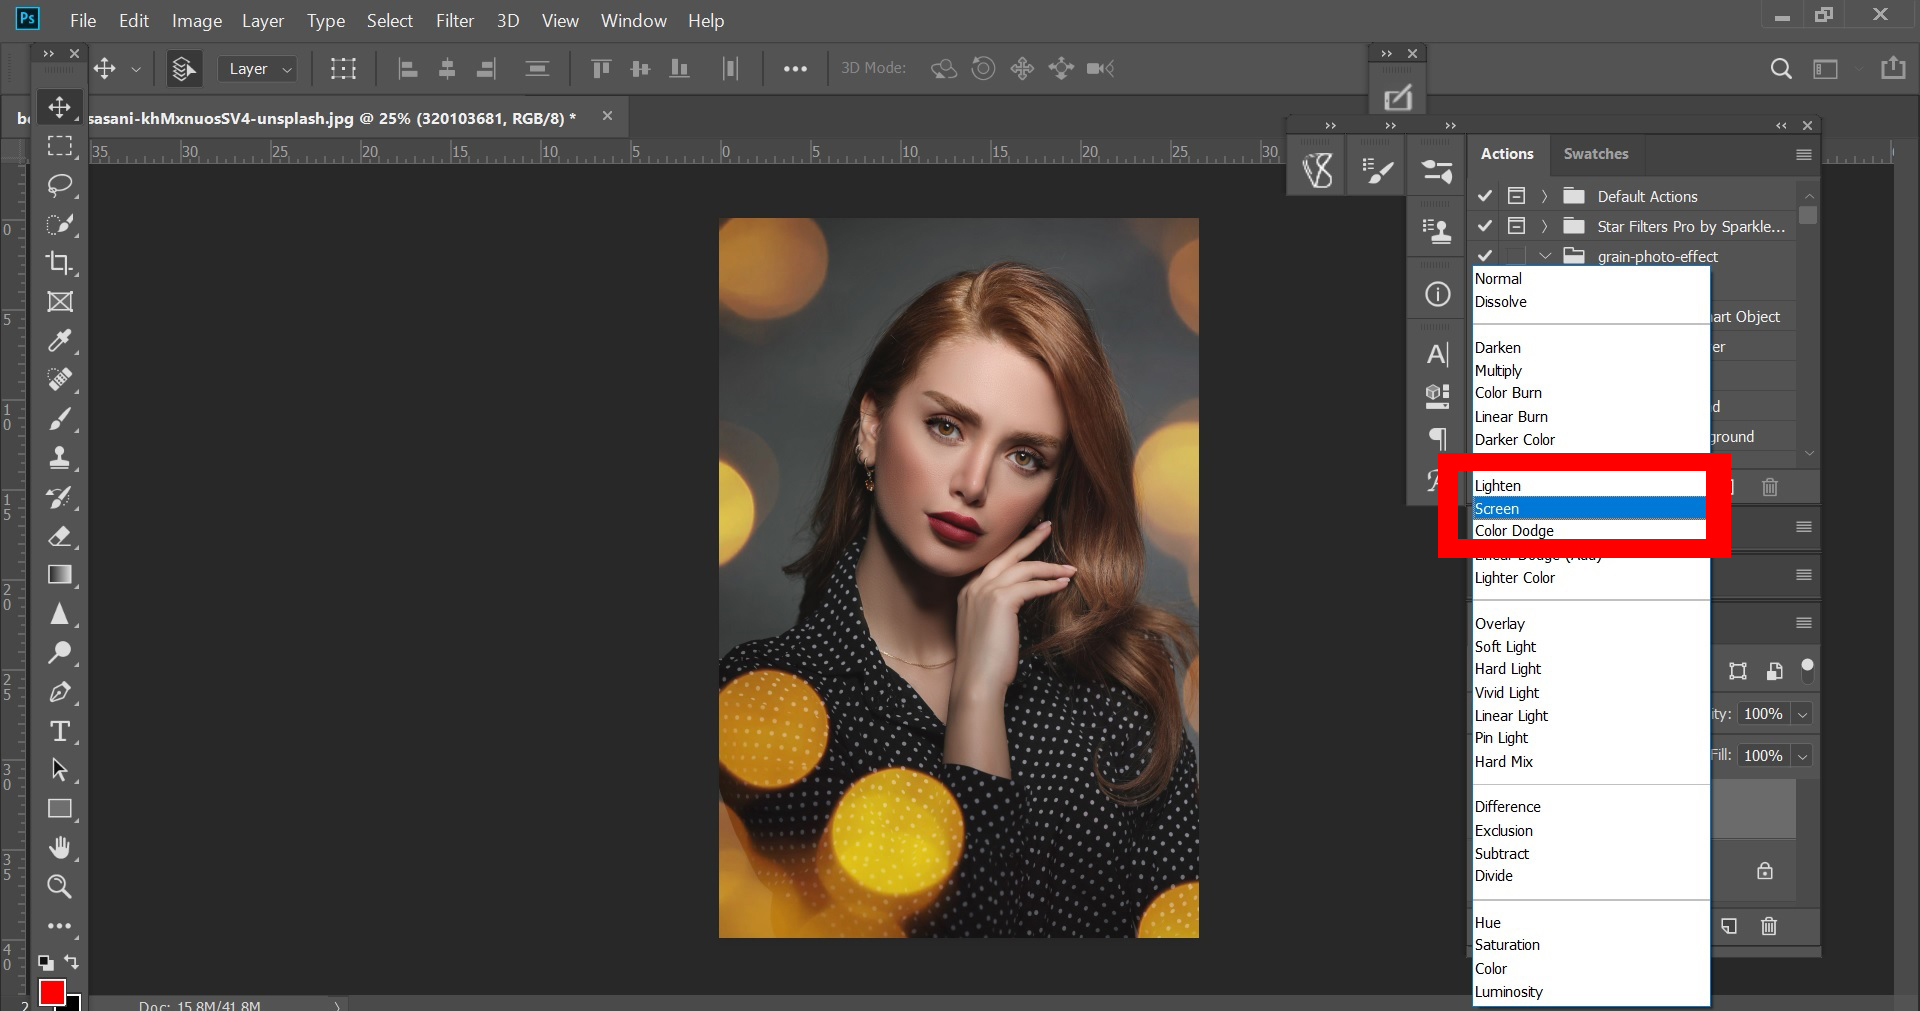This screenshot has width=1920, height=1011.
Task: Open the Info panel icon
Action: tap(1437, 294)
